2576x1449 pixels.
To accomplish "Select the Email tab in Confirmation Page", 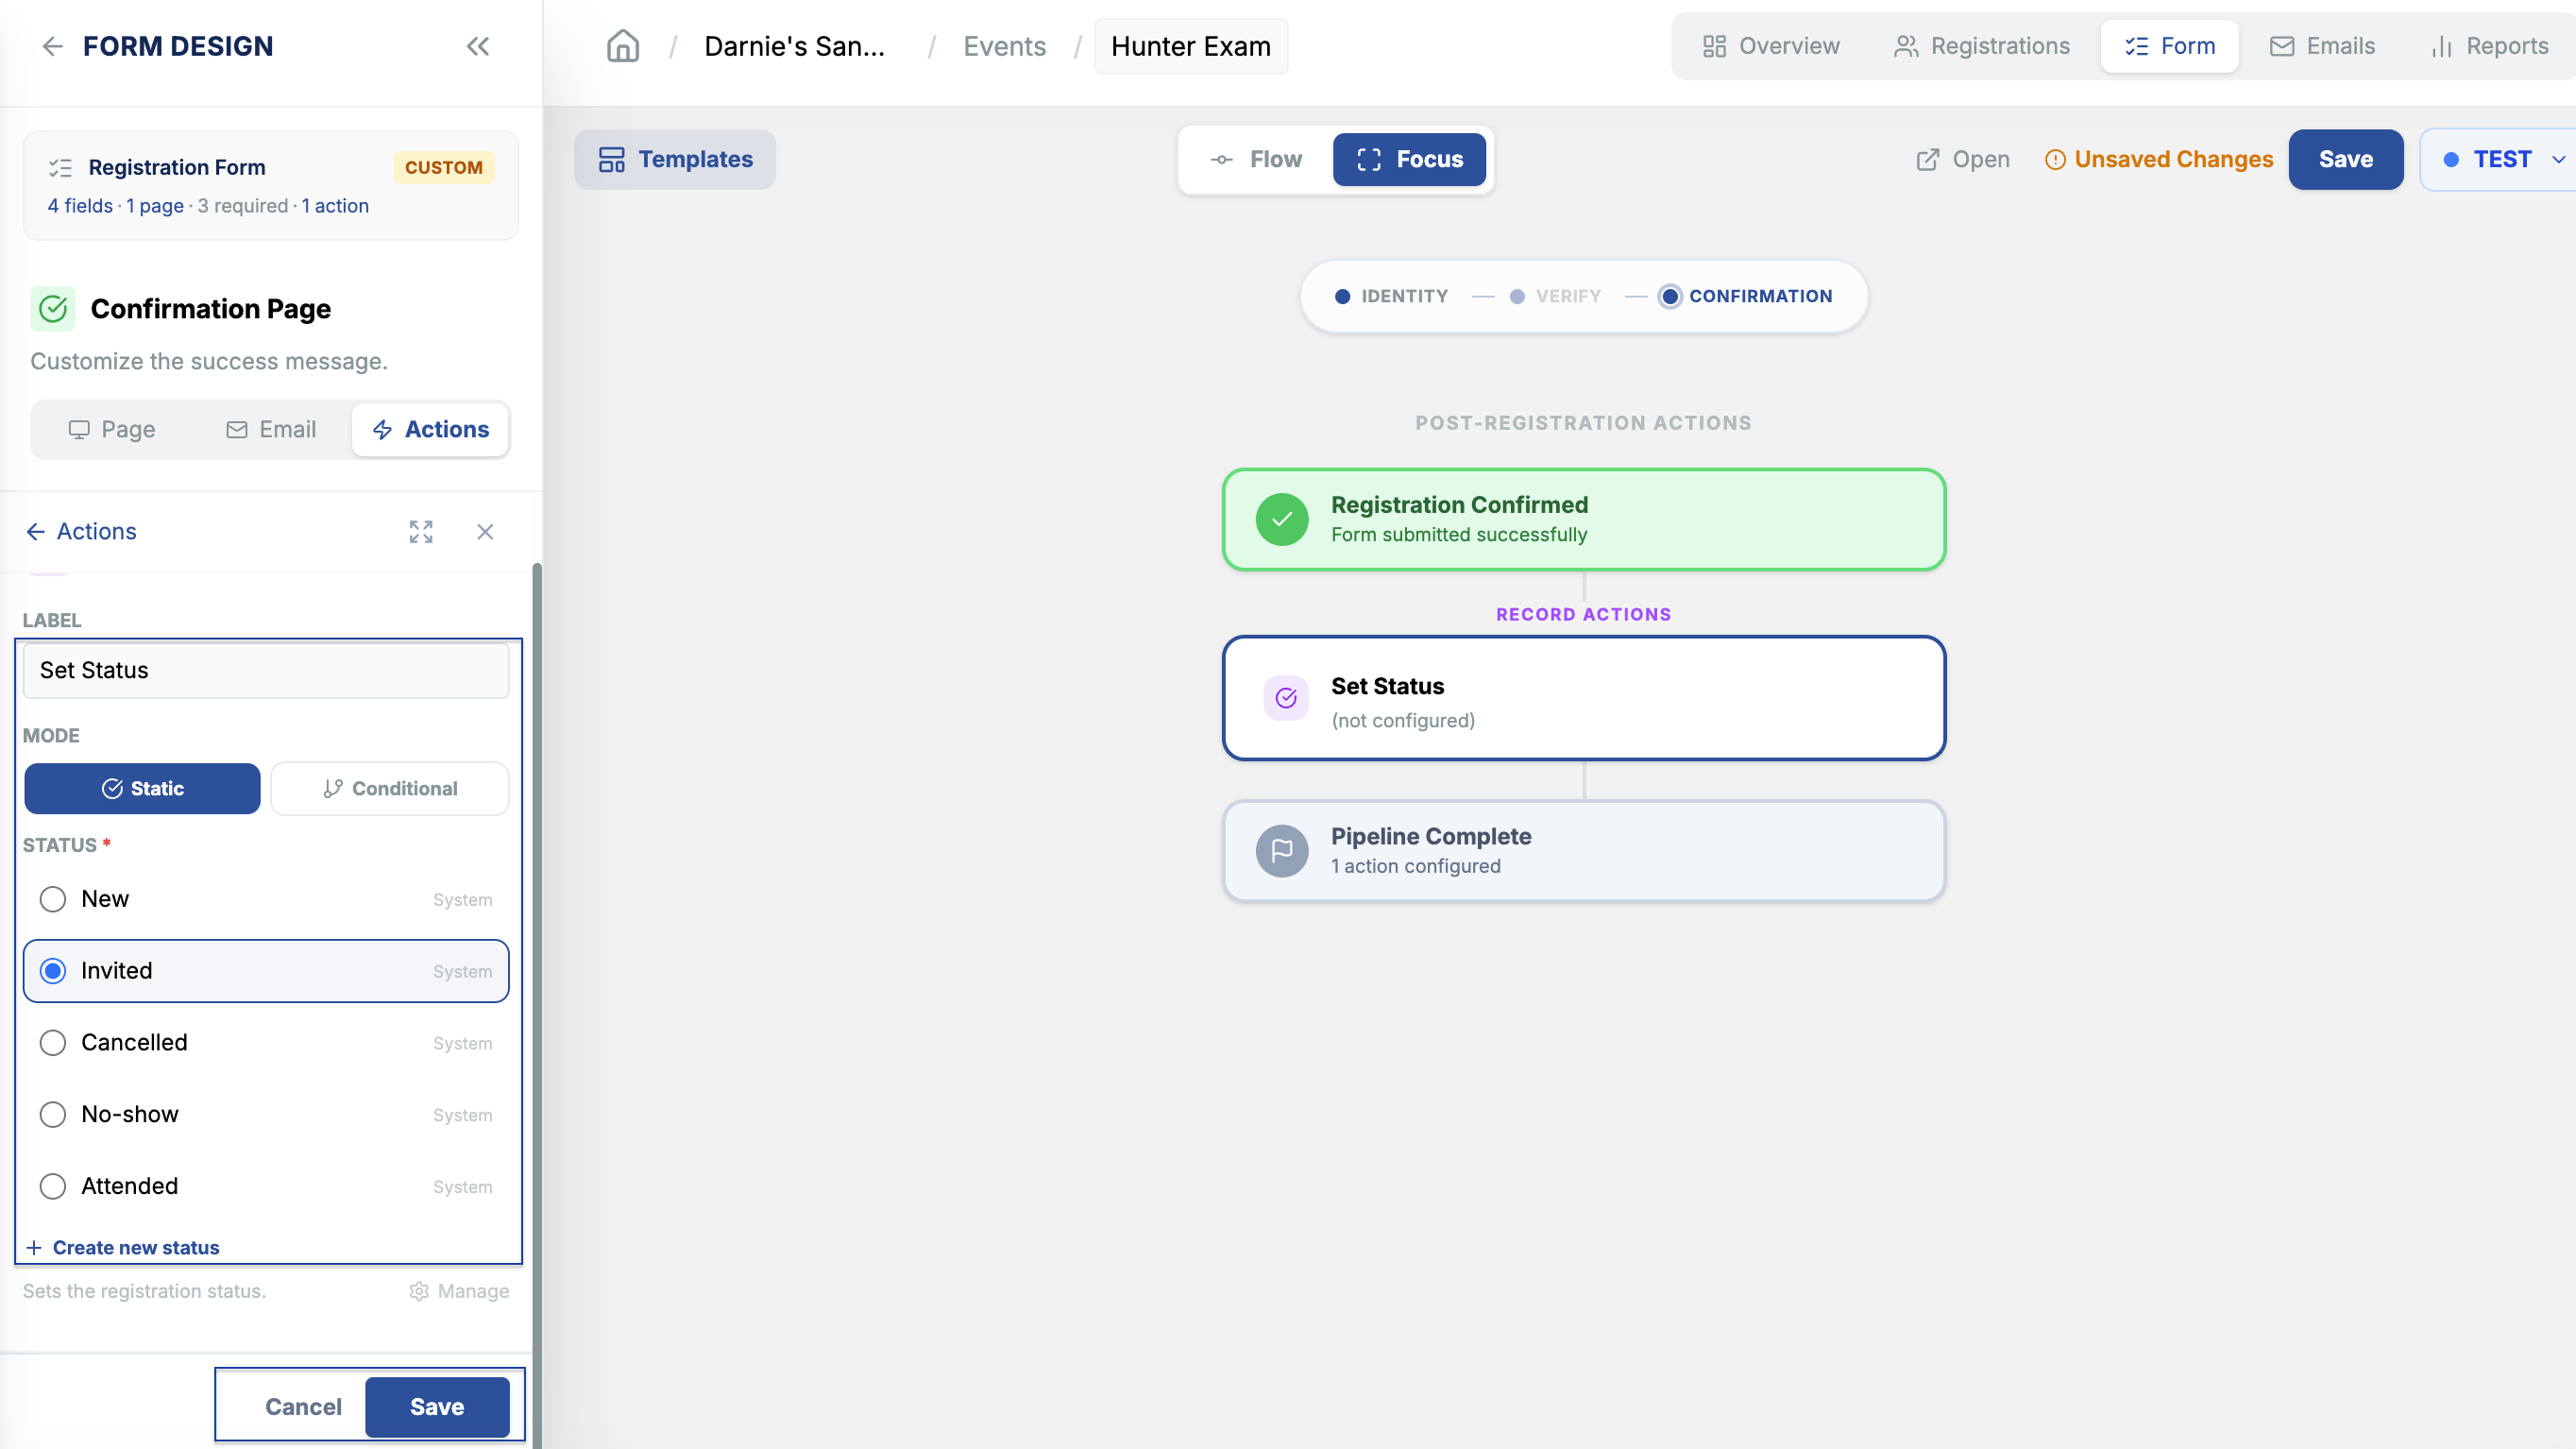I will 271,430.
